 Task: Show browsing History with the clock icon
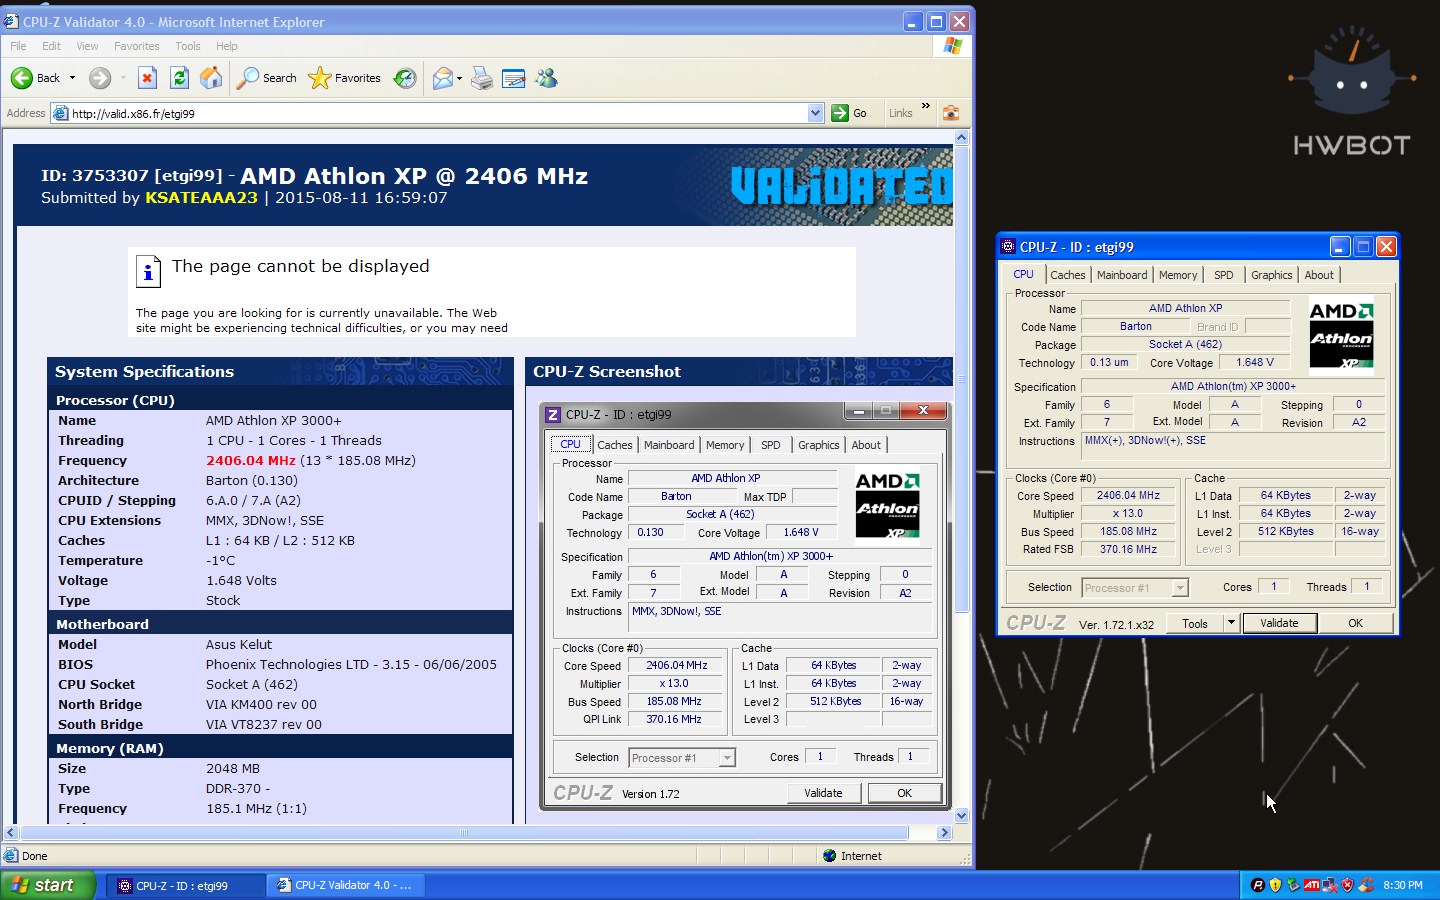(405, 78)
